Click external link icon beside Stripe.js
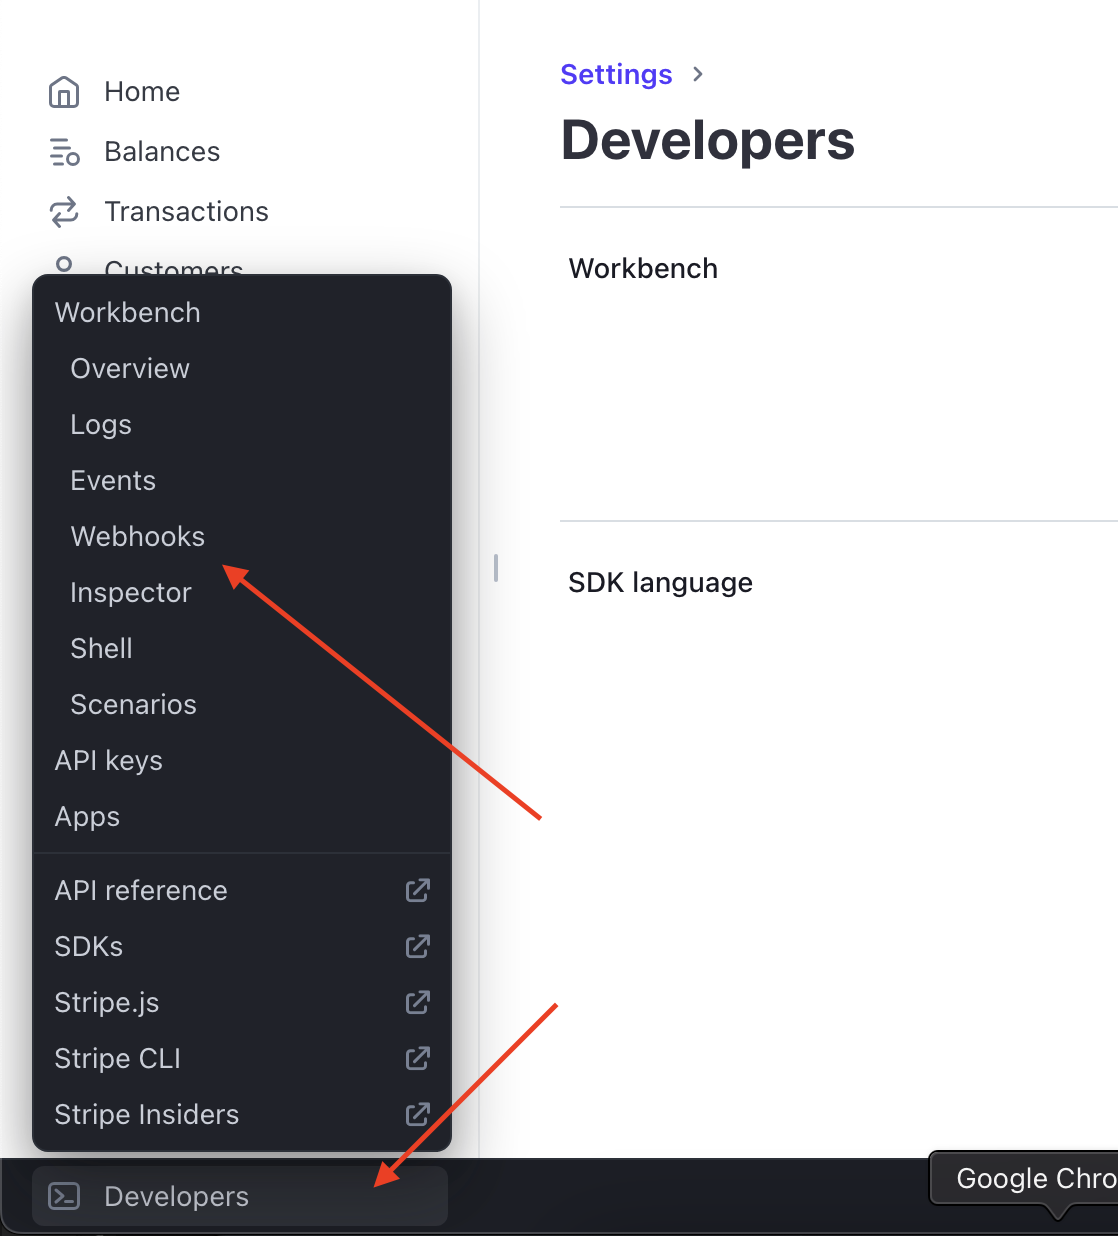 (418, 1002)
